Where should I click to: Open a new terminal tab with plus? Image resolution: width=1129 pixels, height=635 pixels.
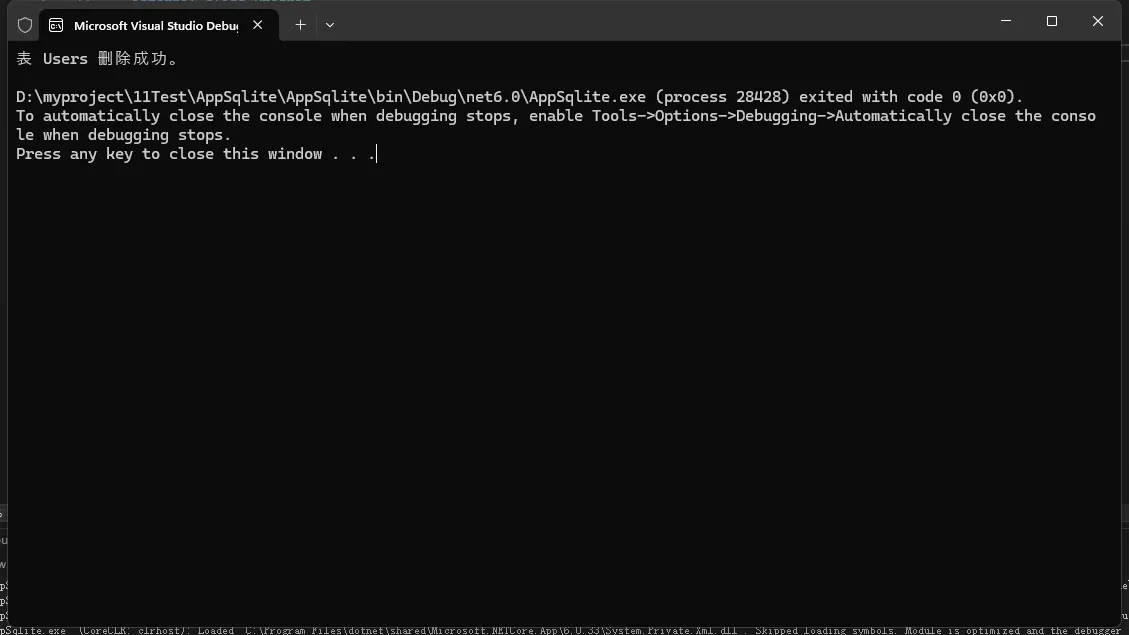tap(300, 25)
